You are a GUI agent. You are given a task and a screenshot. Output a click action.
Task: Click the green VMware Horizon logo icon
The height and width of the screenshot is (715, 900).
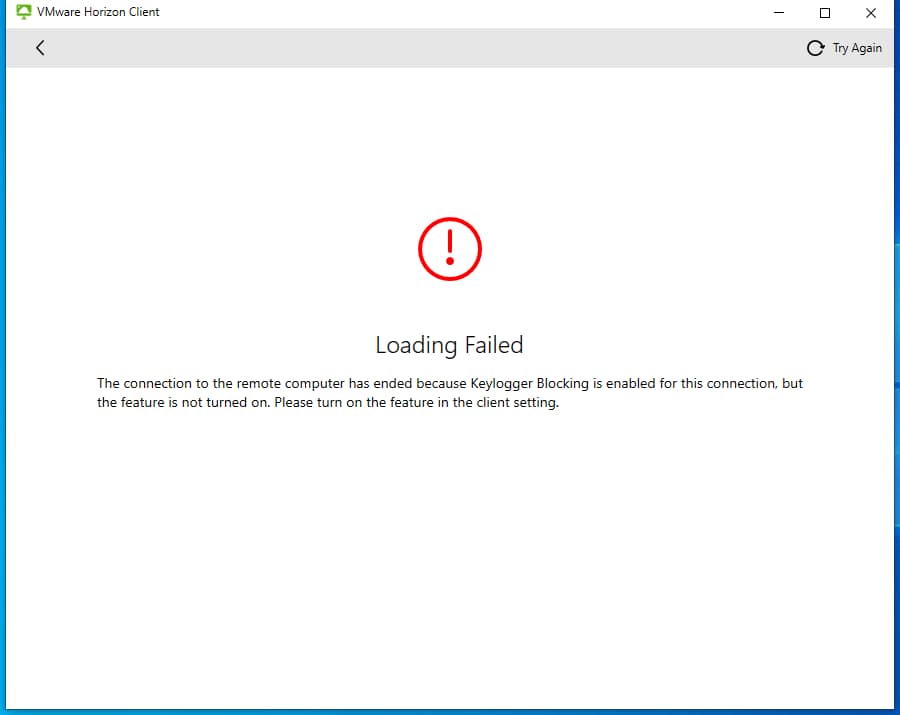[22, 13]
